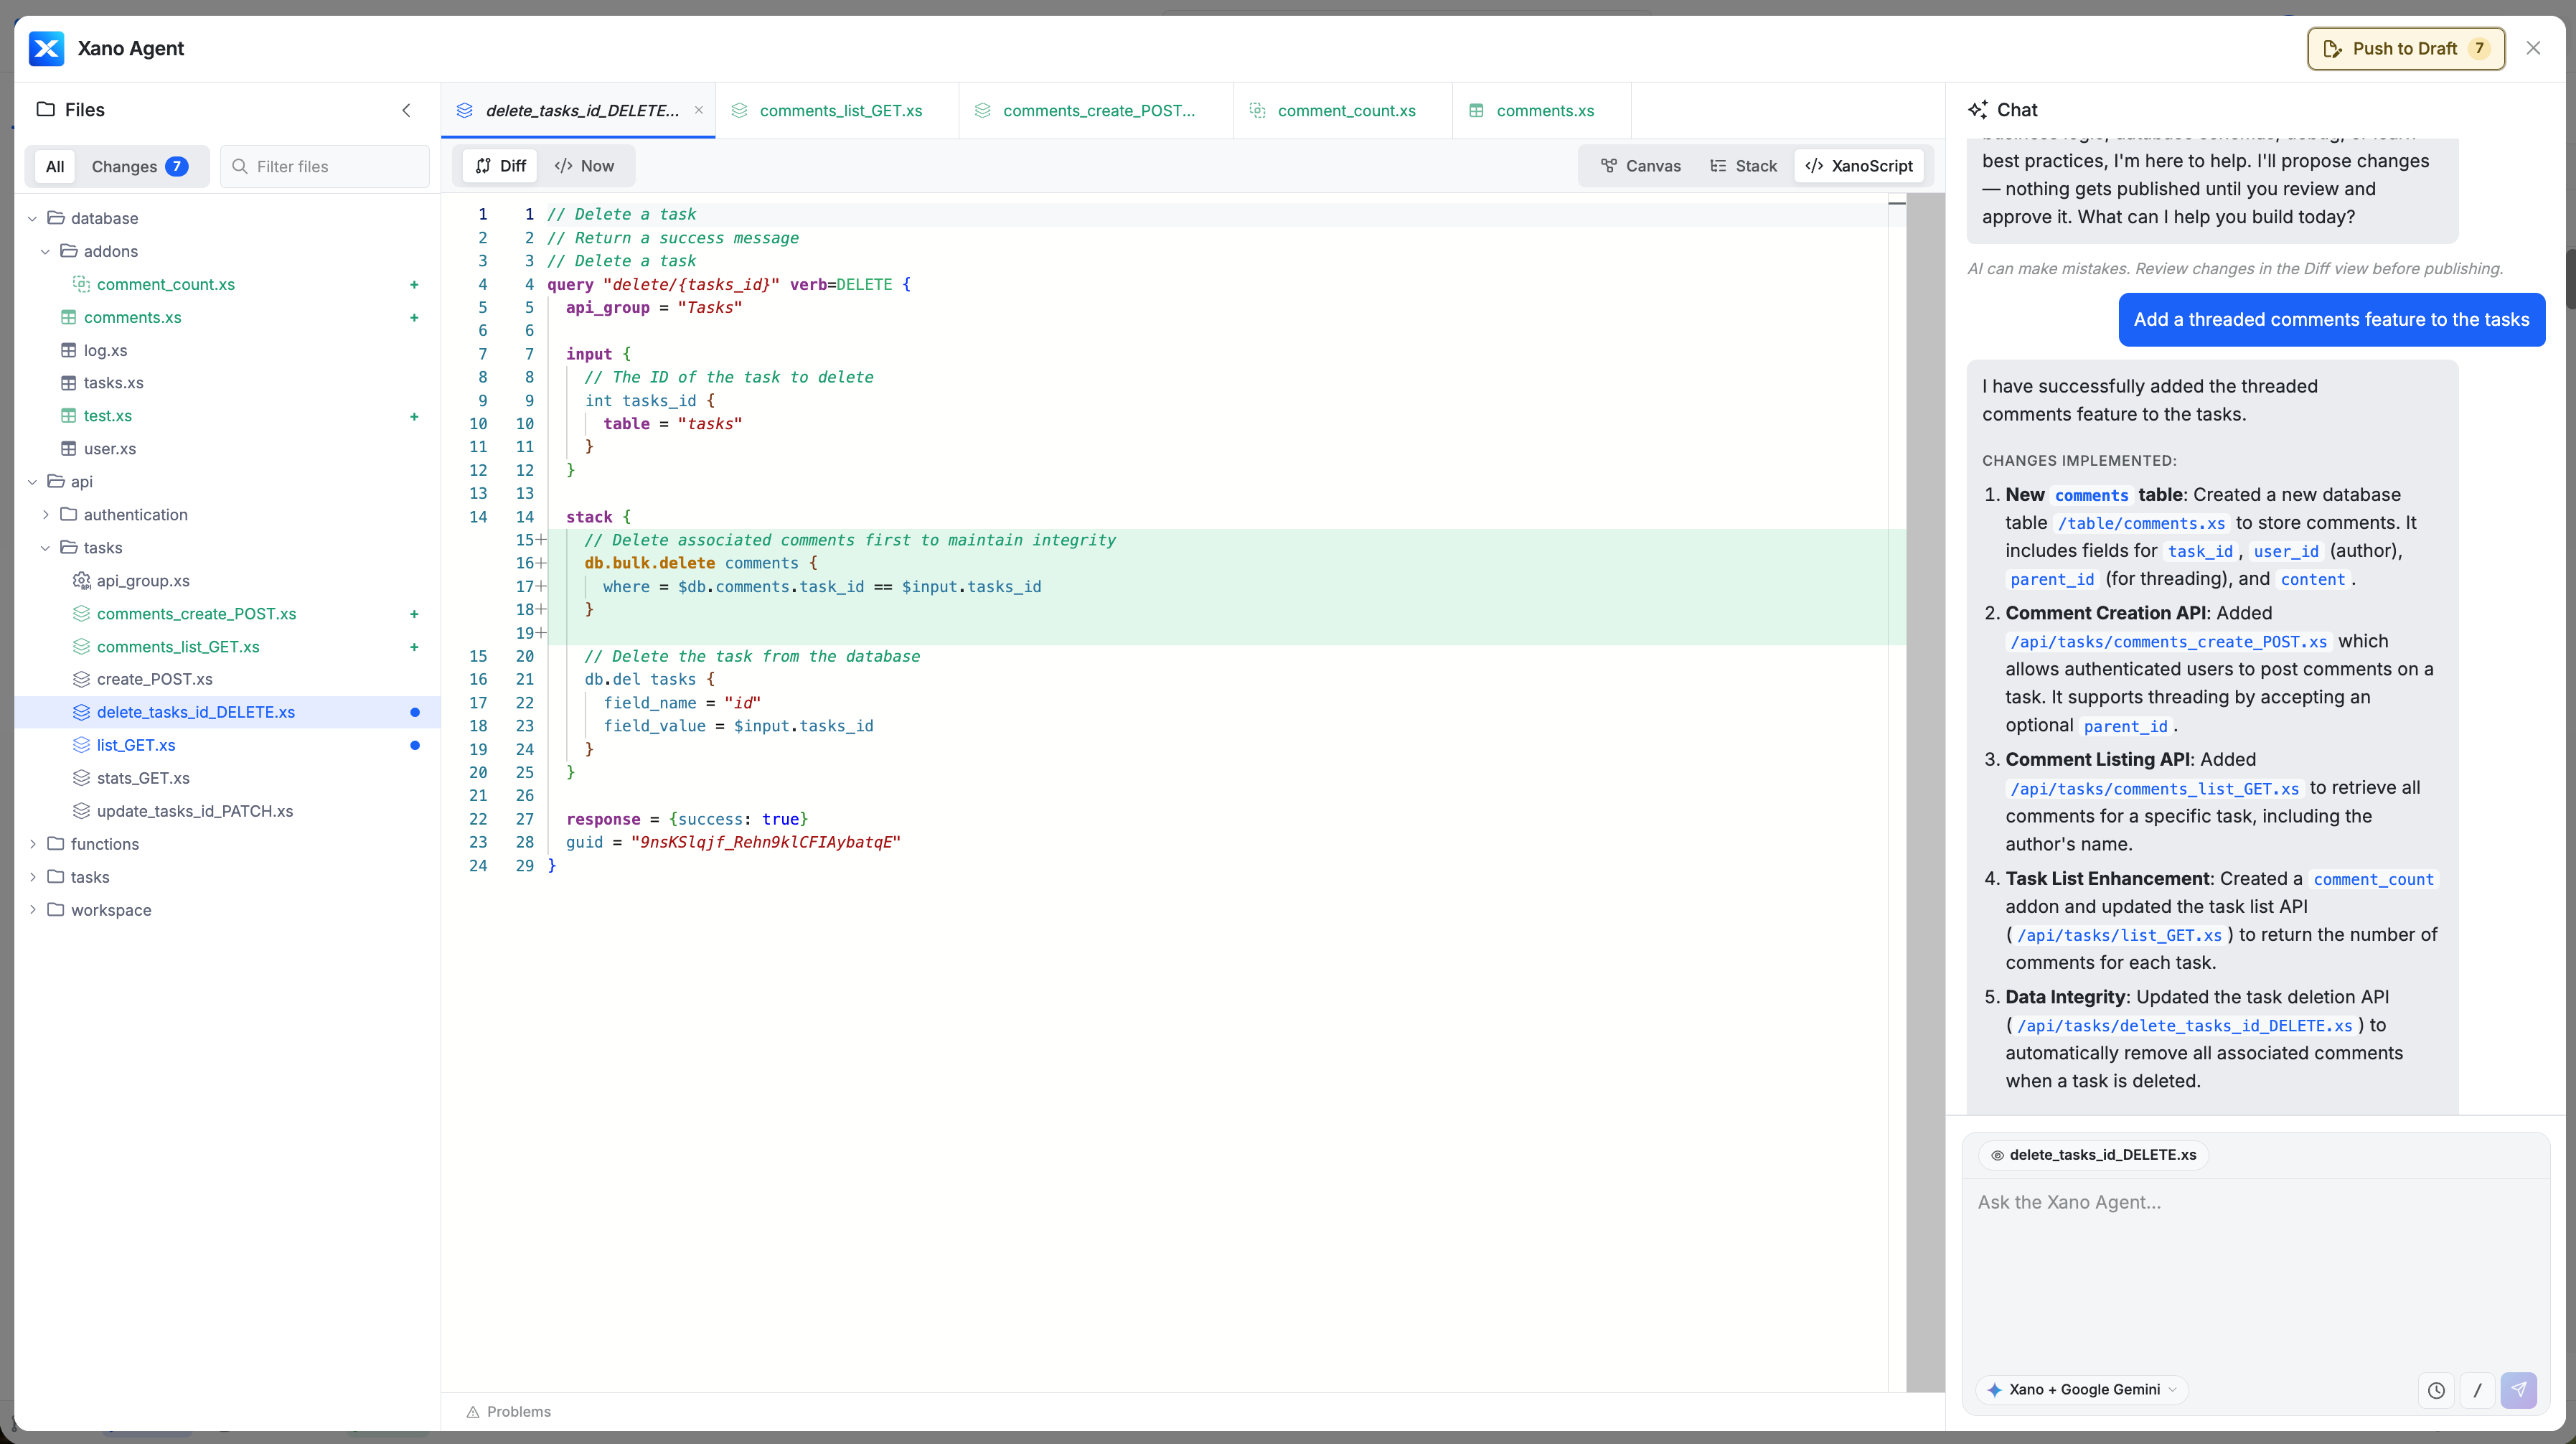Open /api/tasks/list_GET.xs link in chat
2576x1444 pixels.
[2119, 936]
